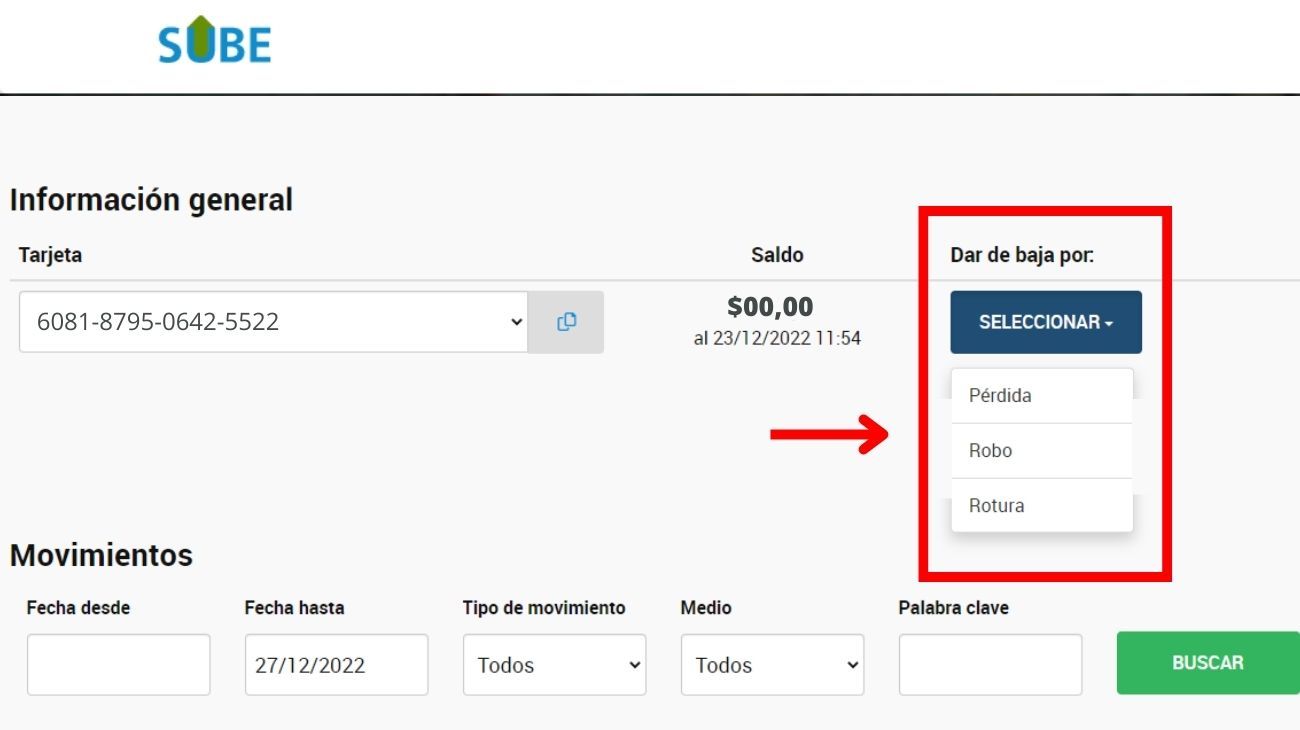This screenshot has height=730, width=1300.
Task: Click the date text al 23/12/2022 11:54
Action: 777,339
